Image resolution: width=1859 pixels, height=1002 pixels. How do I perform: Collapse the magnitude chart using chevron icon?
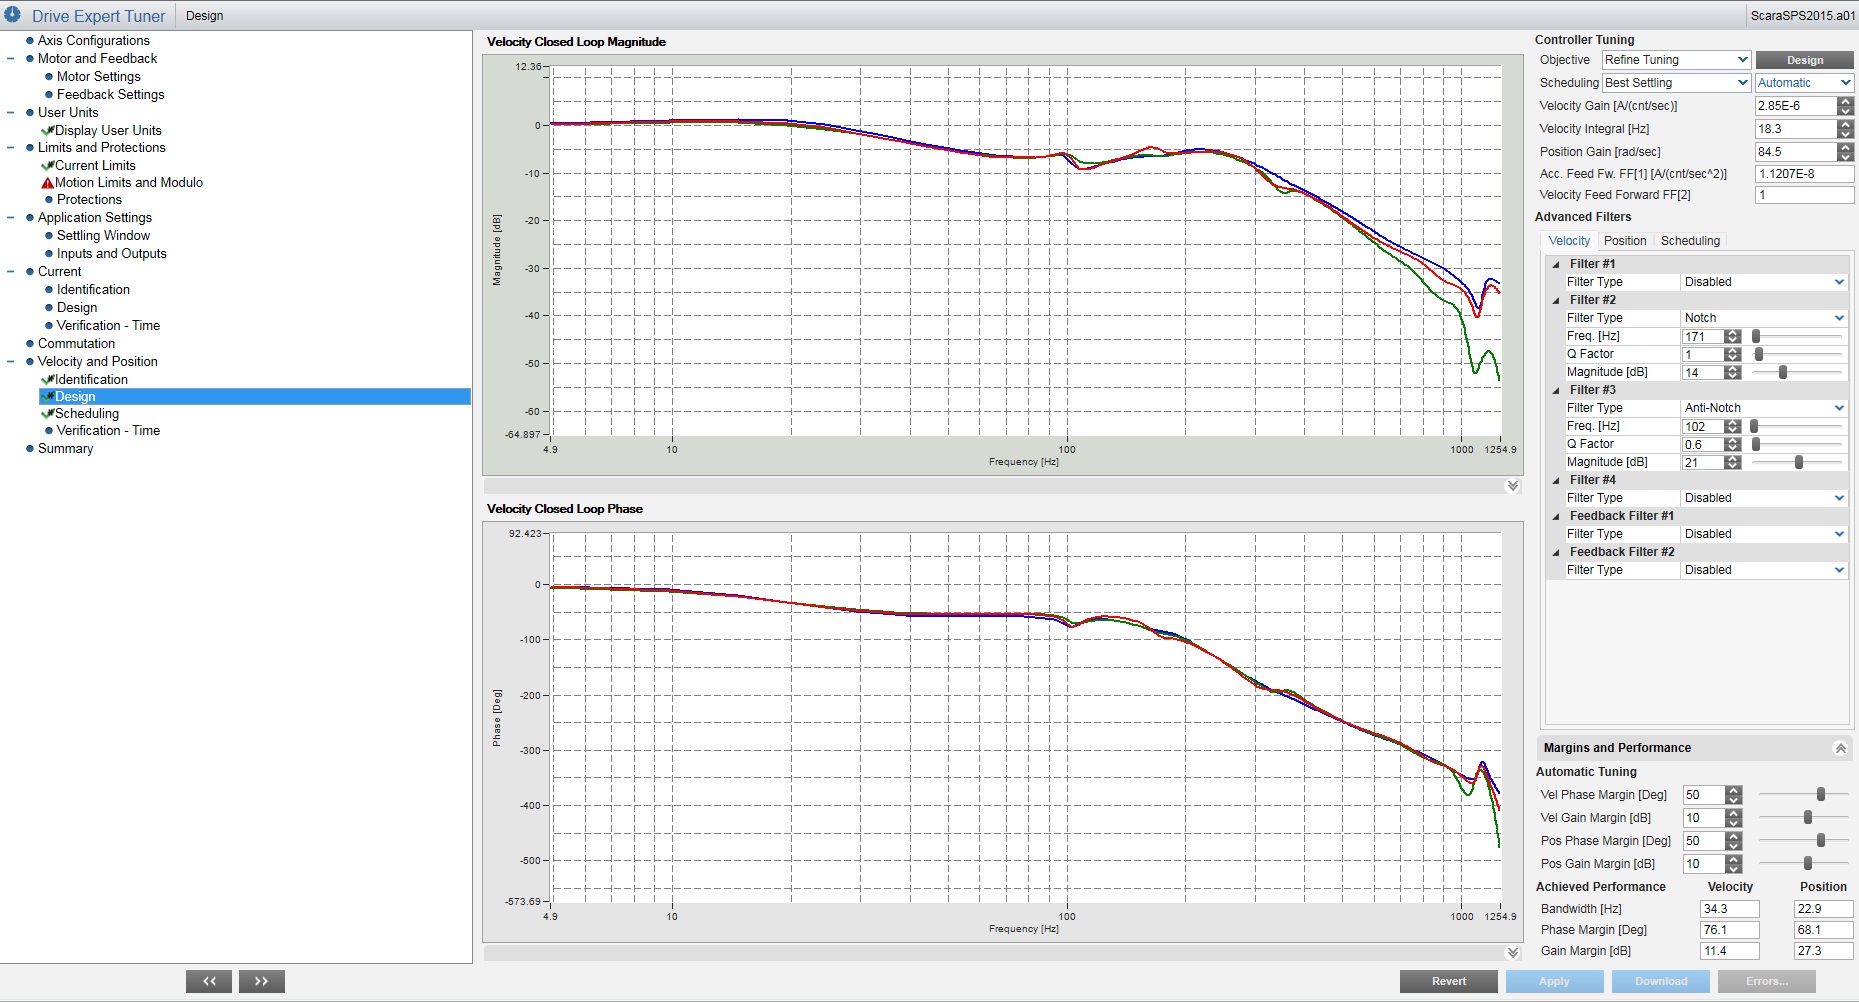(x=1512, y=486)
